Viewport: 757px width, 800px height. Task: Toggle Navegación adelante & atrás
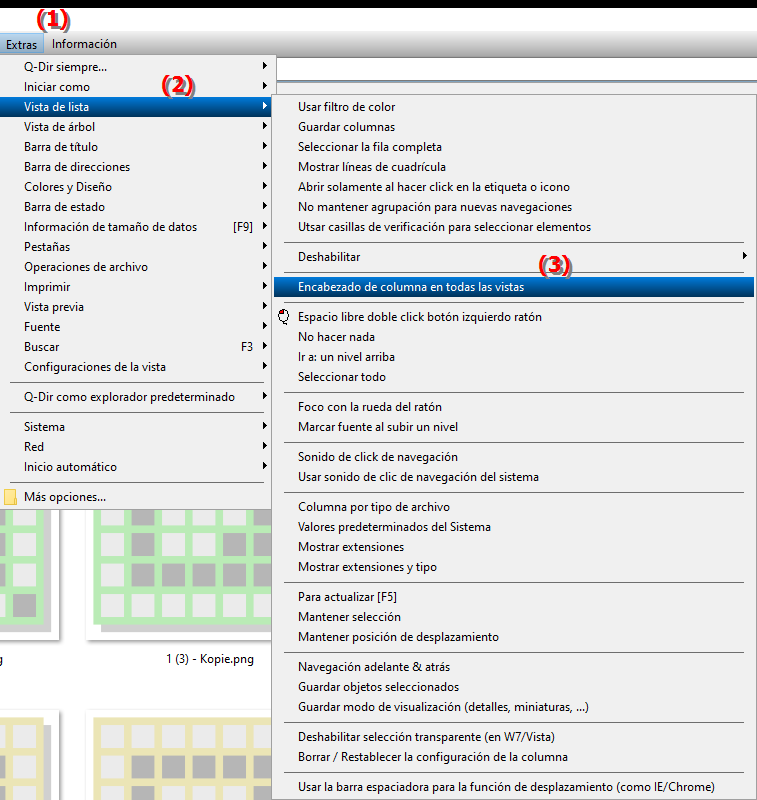coord(514,667)
